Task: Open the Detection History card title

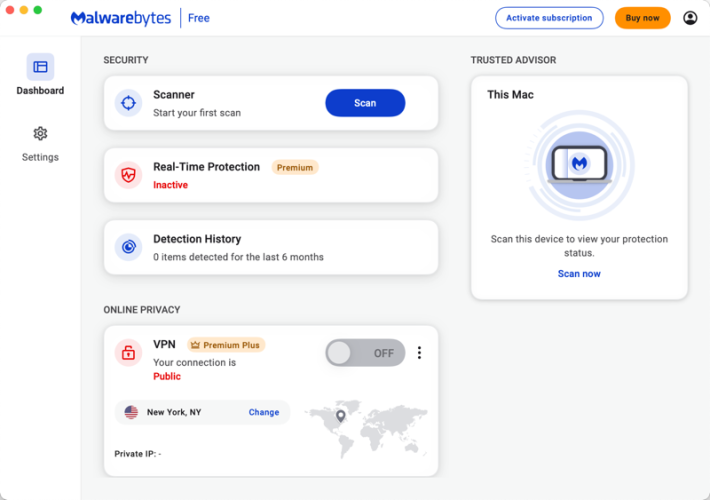Action: click(x=197, y=239)
